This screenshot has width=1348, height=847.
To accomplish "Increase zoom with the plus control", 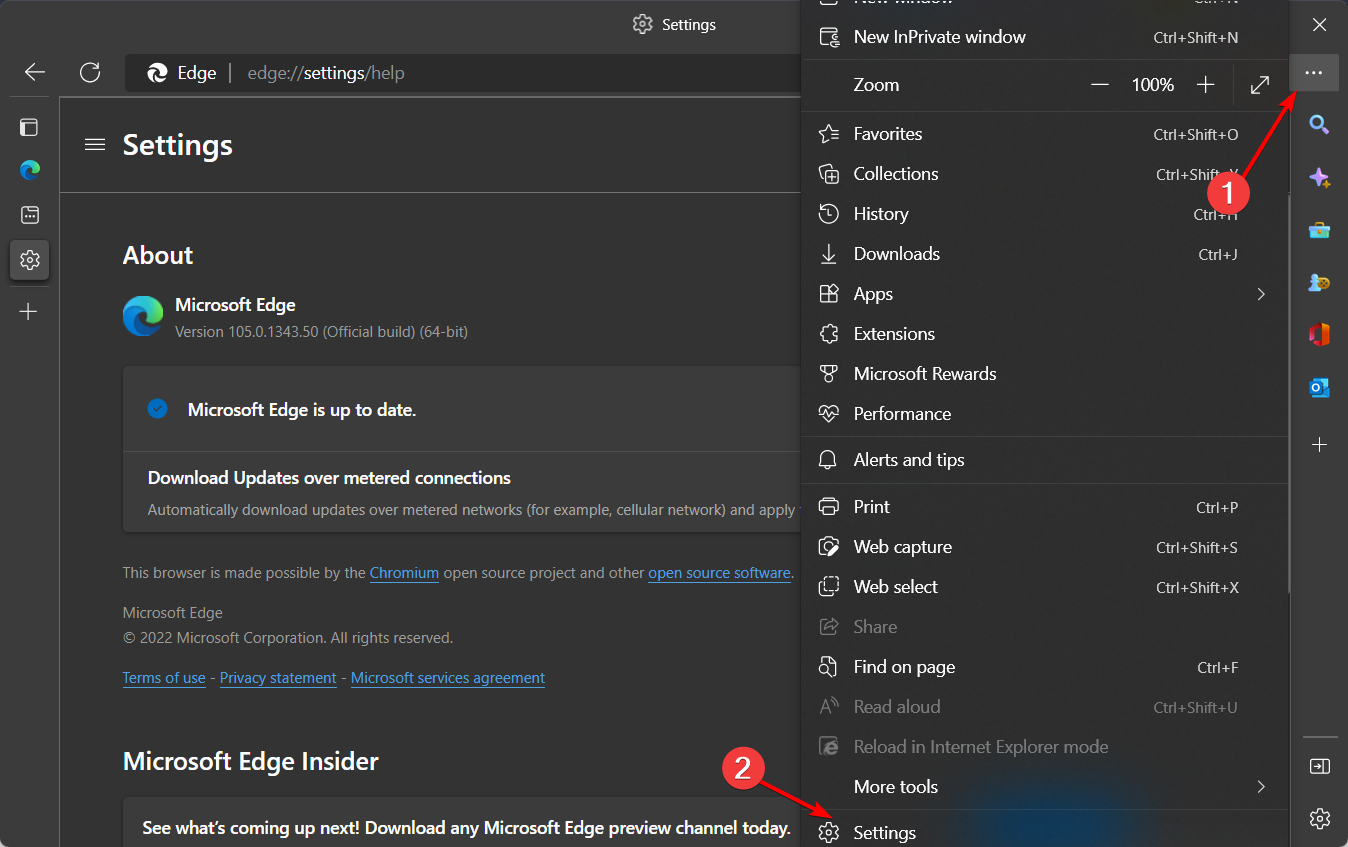I will tap(1206, 84).
